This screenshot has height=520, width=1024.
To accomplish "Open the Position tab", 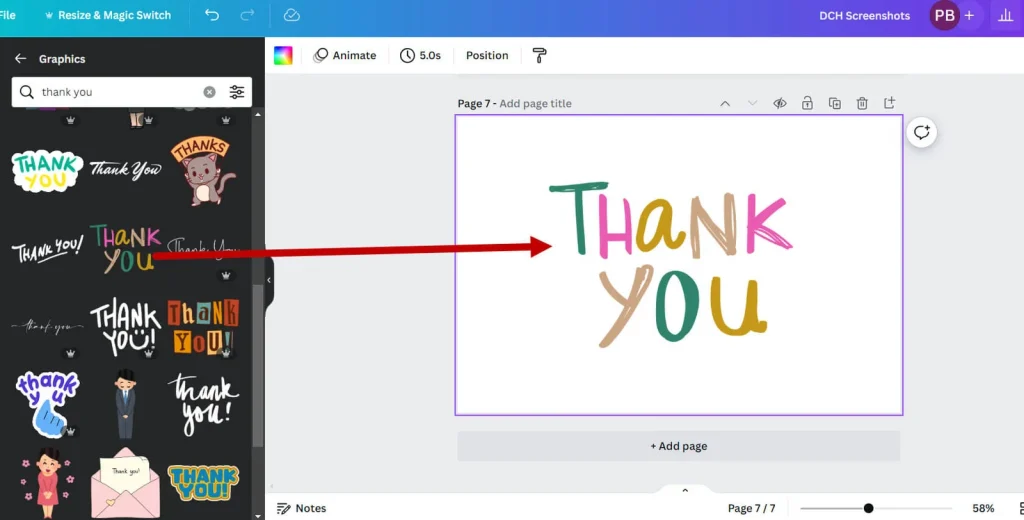I will point(487,55).
